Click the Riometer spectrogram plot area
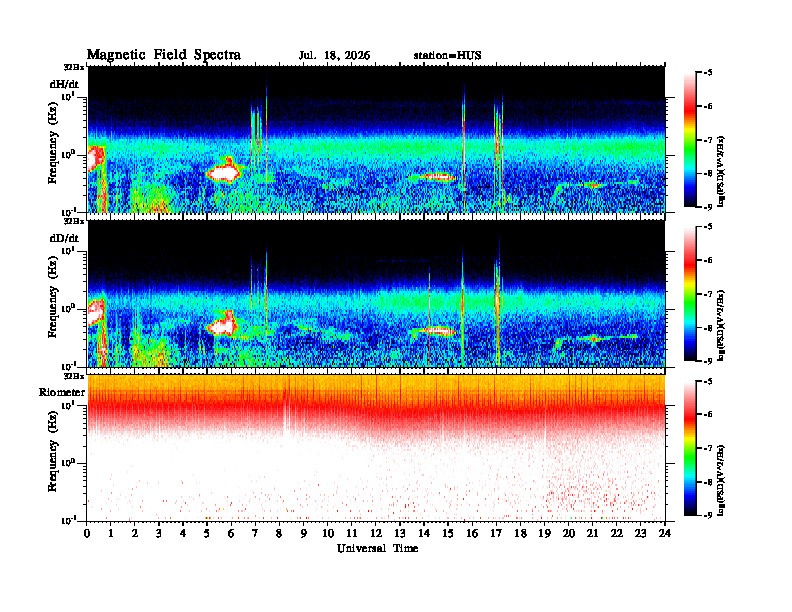This screenshot has height=612, width=792. (376, 448)
